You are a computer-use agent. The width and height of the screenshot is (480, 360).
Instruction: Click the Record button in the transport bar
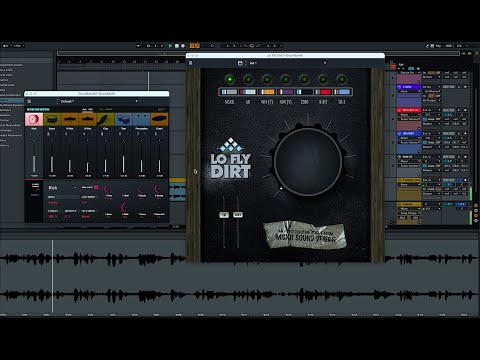(183, 46)
